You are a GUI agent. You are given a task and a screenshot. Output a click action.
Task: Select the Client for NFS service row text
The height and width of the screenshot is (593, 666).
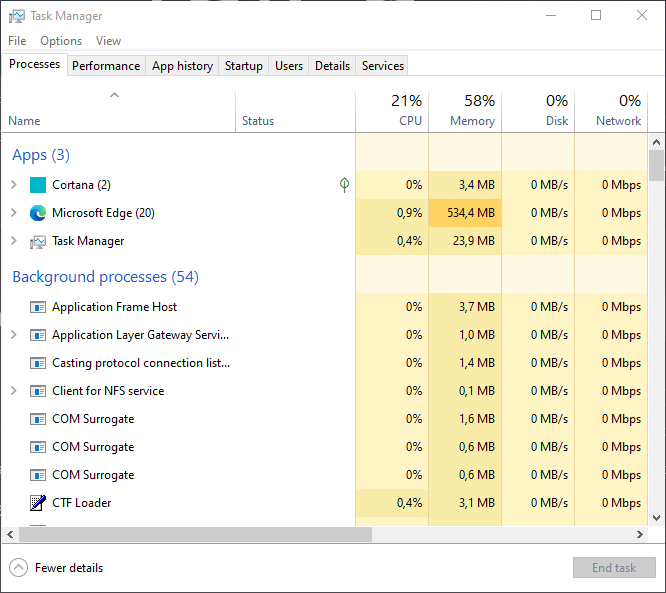pos(108,391)
